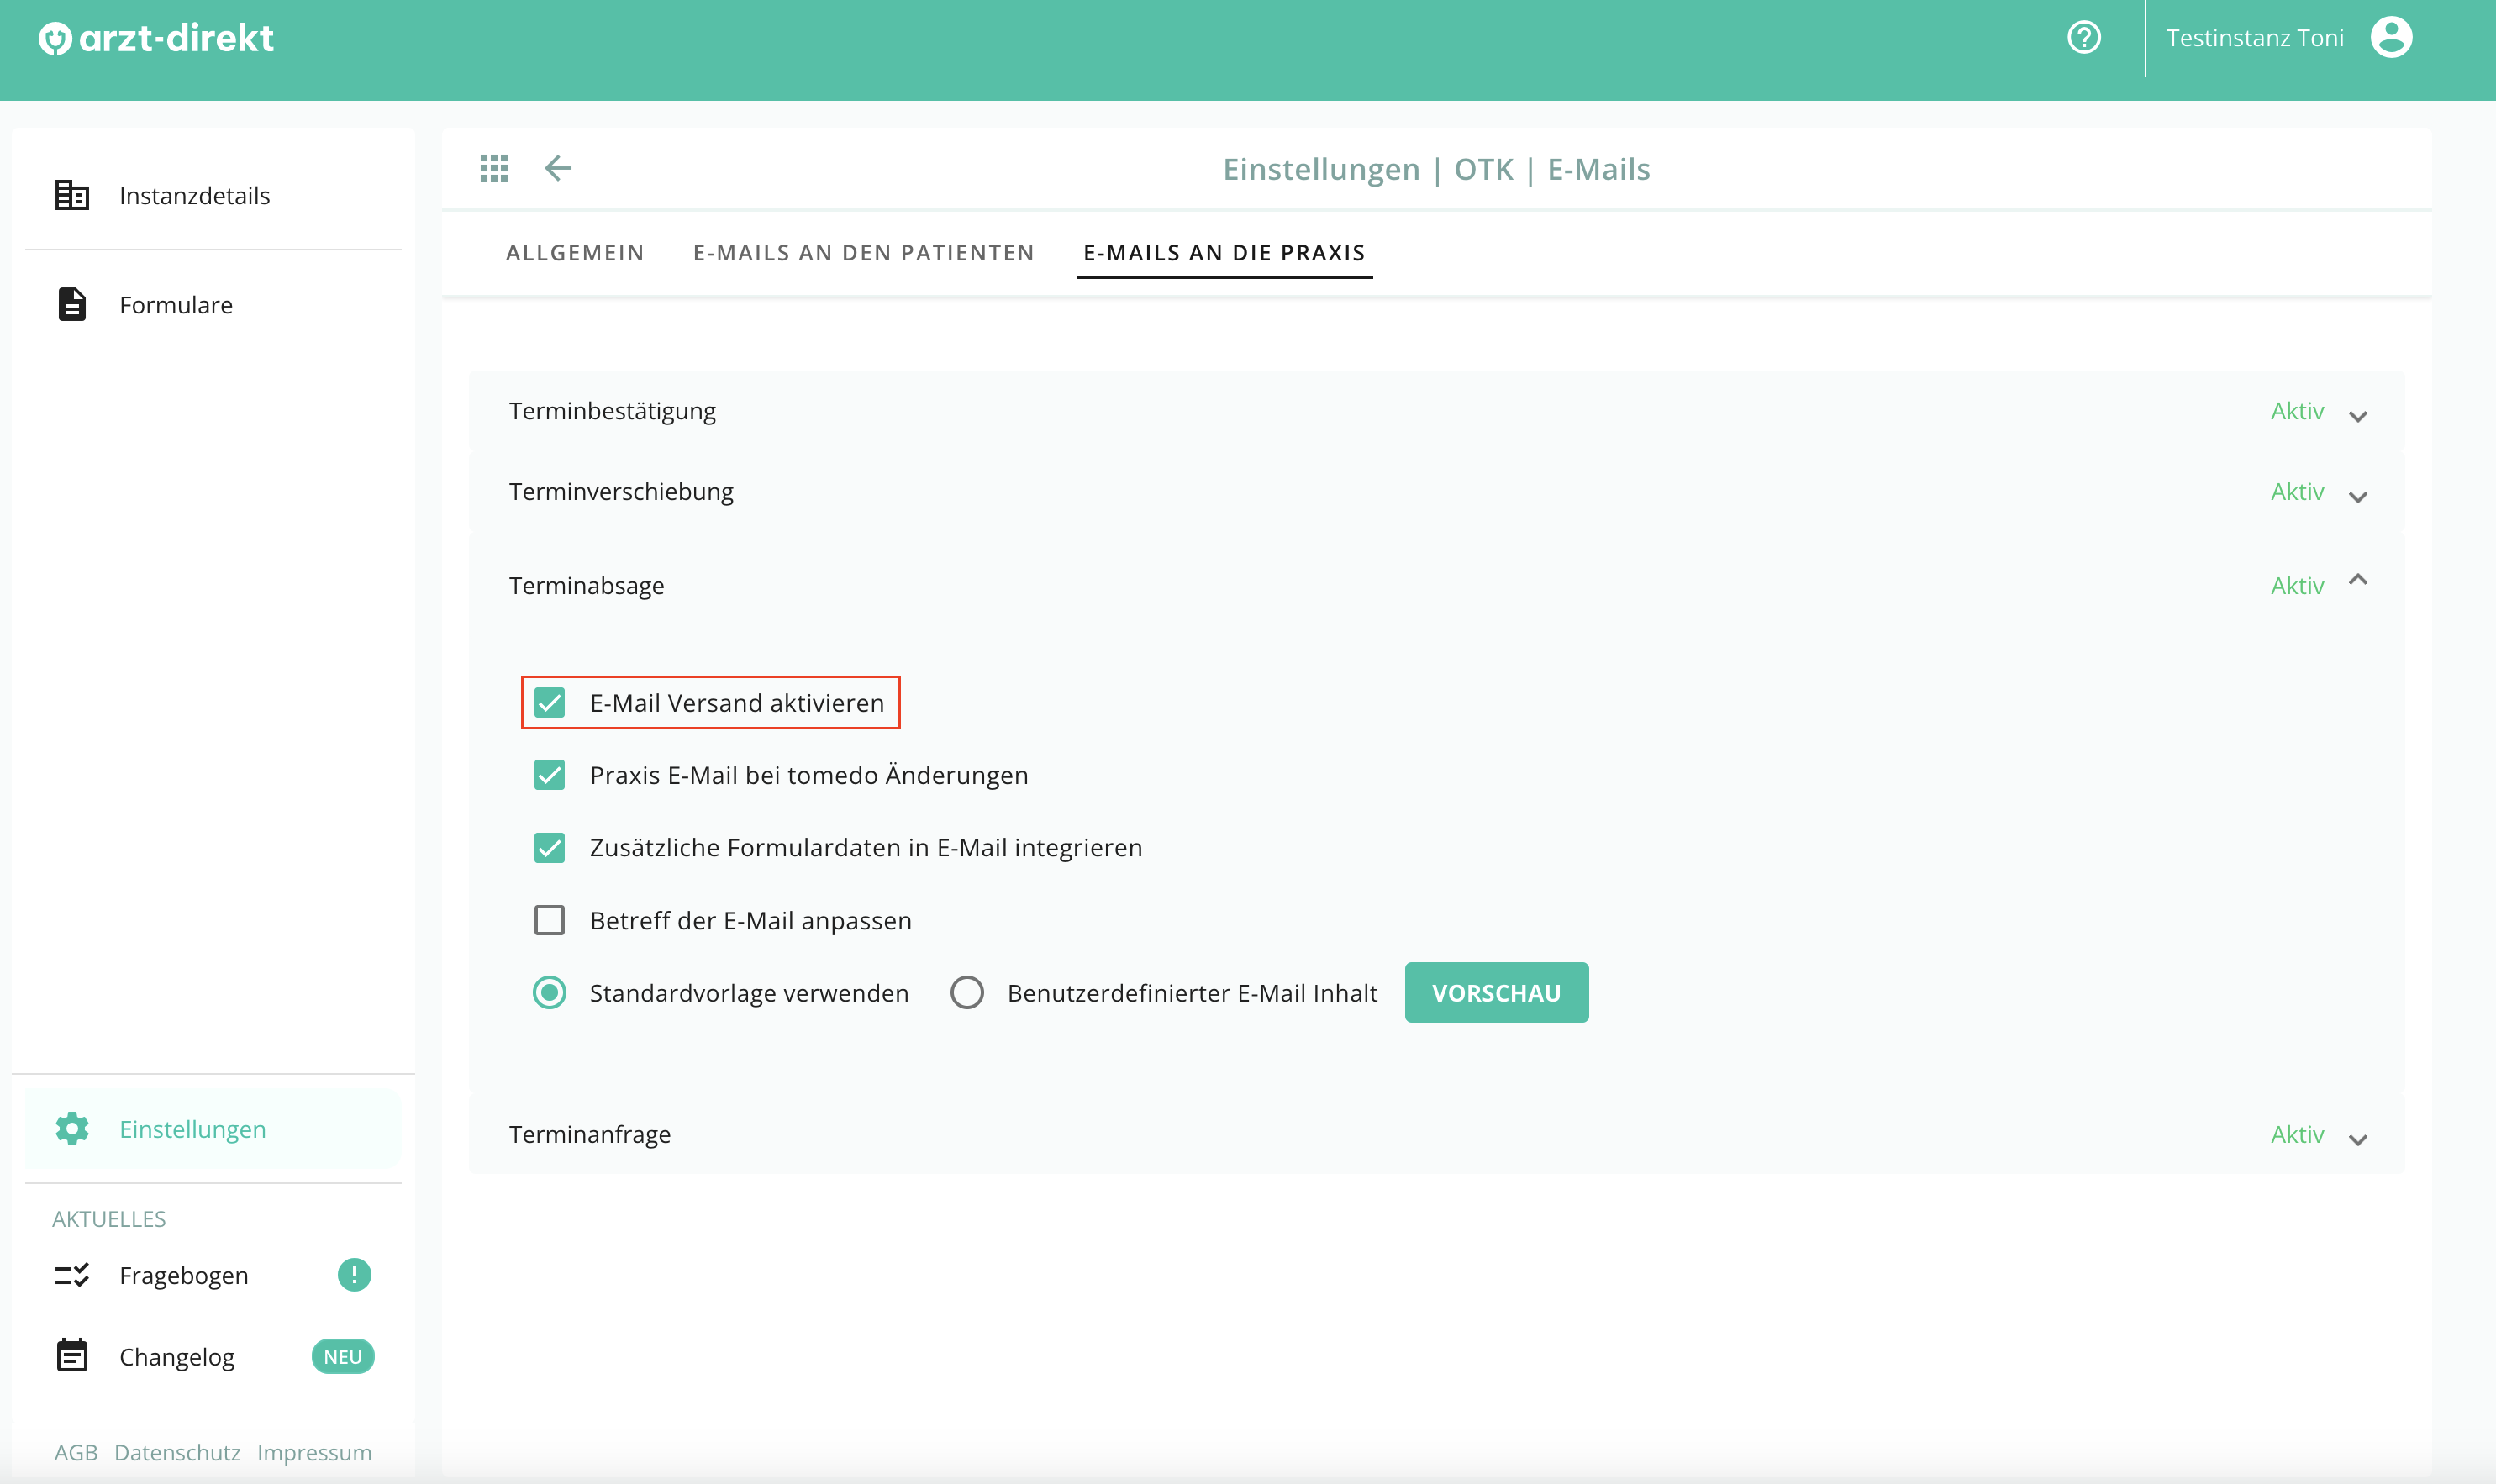Open Instanzdetails in the sidebar

213,195
